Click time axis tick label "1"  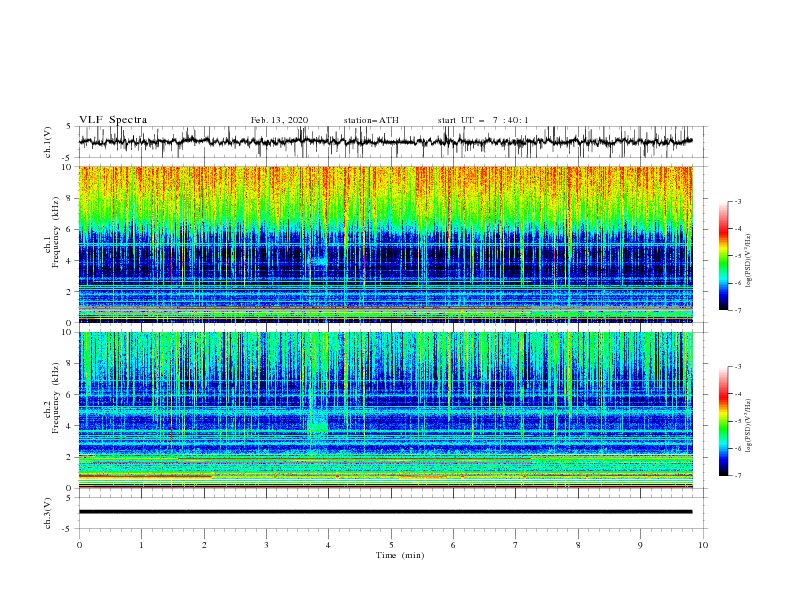pos(141,545)
